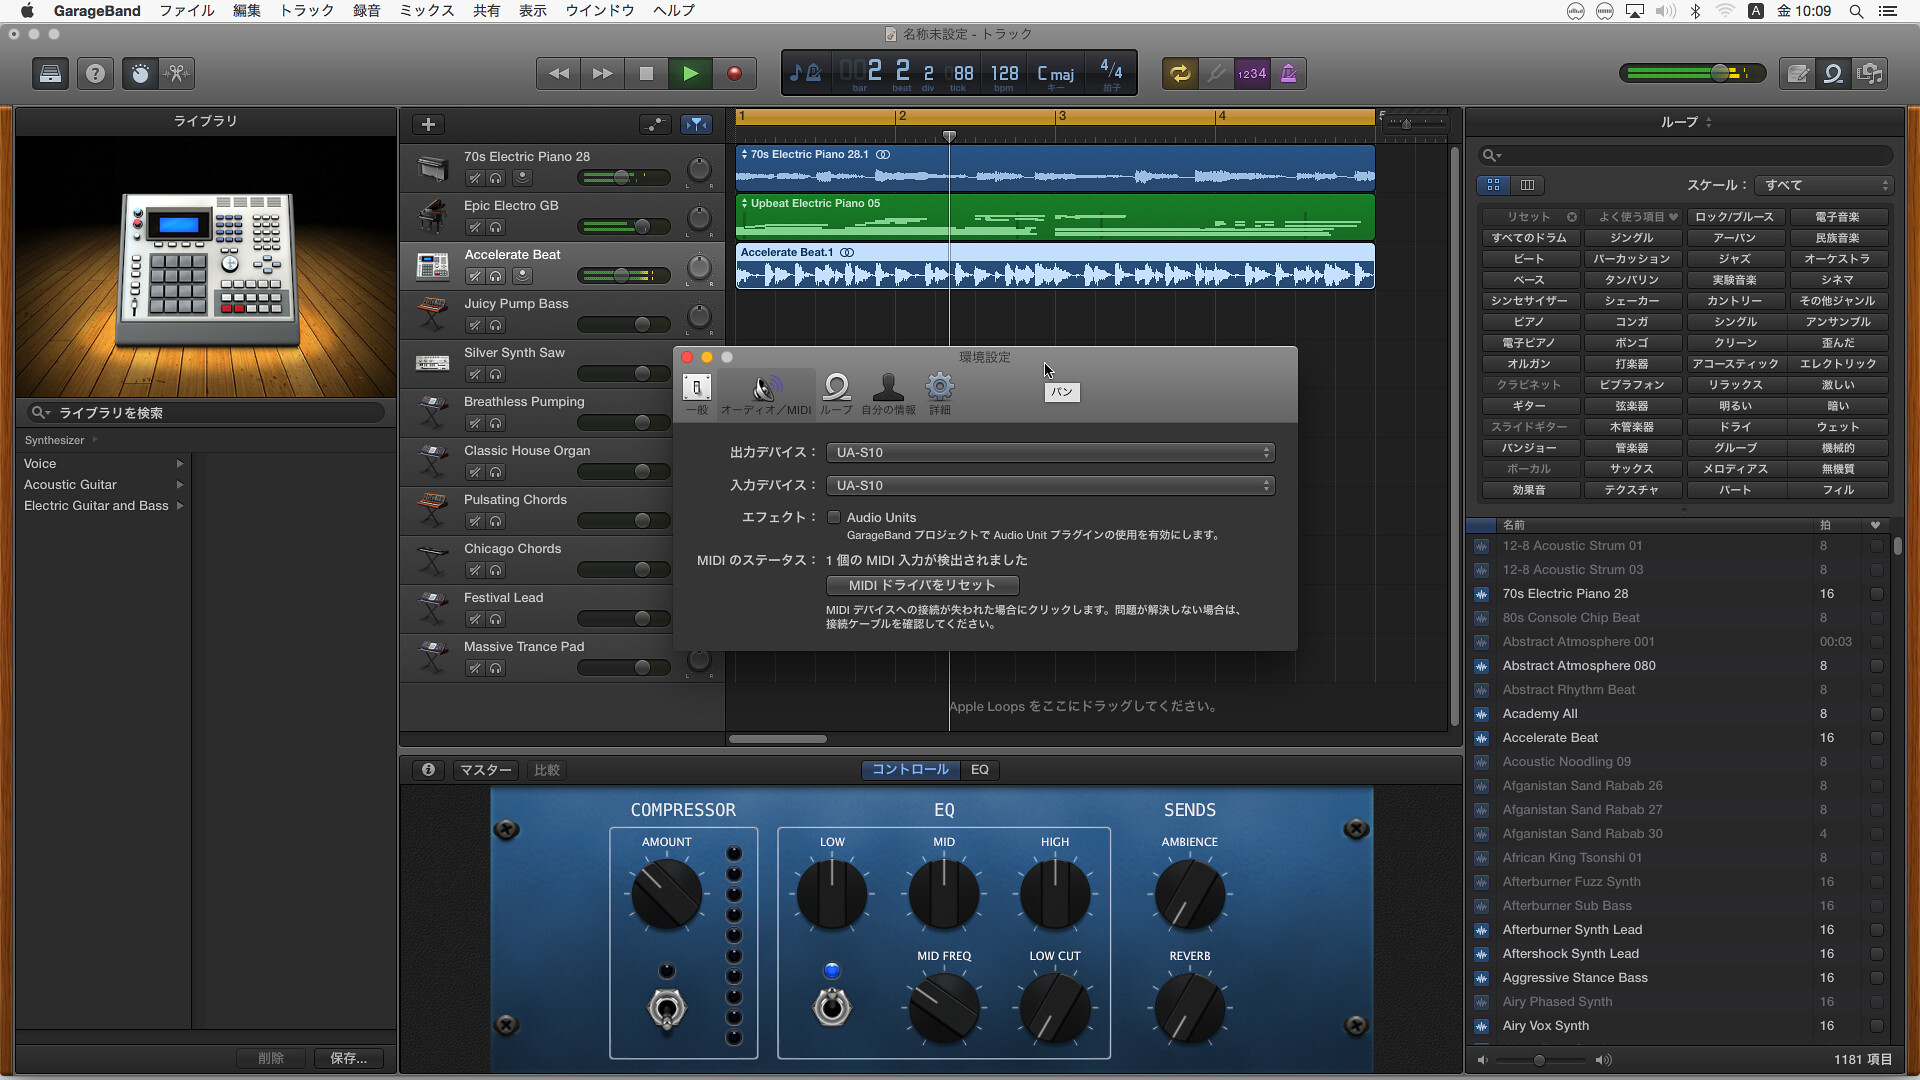Open the key signature C maj popup
This screenshot has width=1920, height=1080.
coord(1055,73)
